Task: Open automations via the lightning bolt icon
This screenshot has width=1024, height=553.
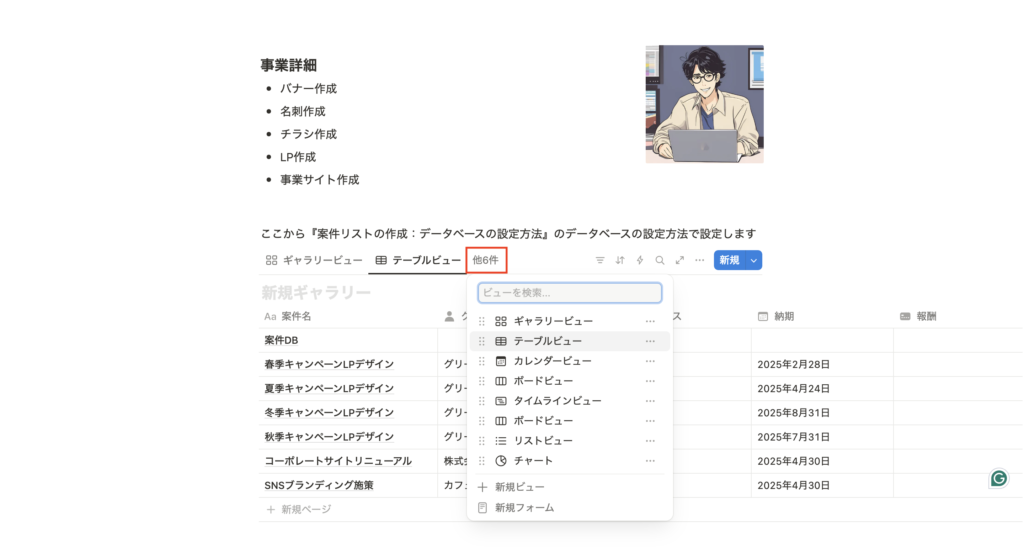Action: pyautogui.click(x=640, y=260)
